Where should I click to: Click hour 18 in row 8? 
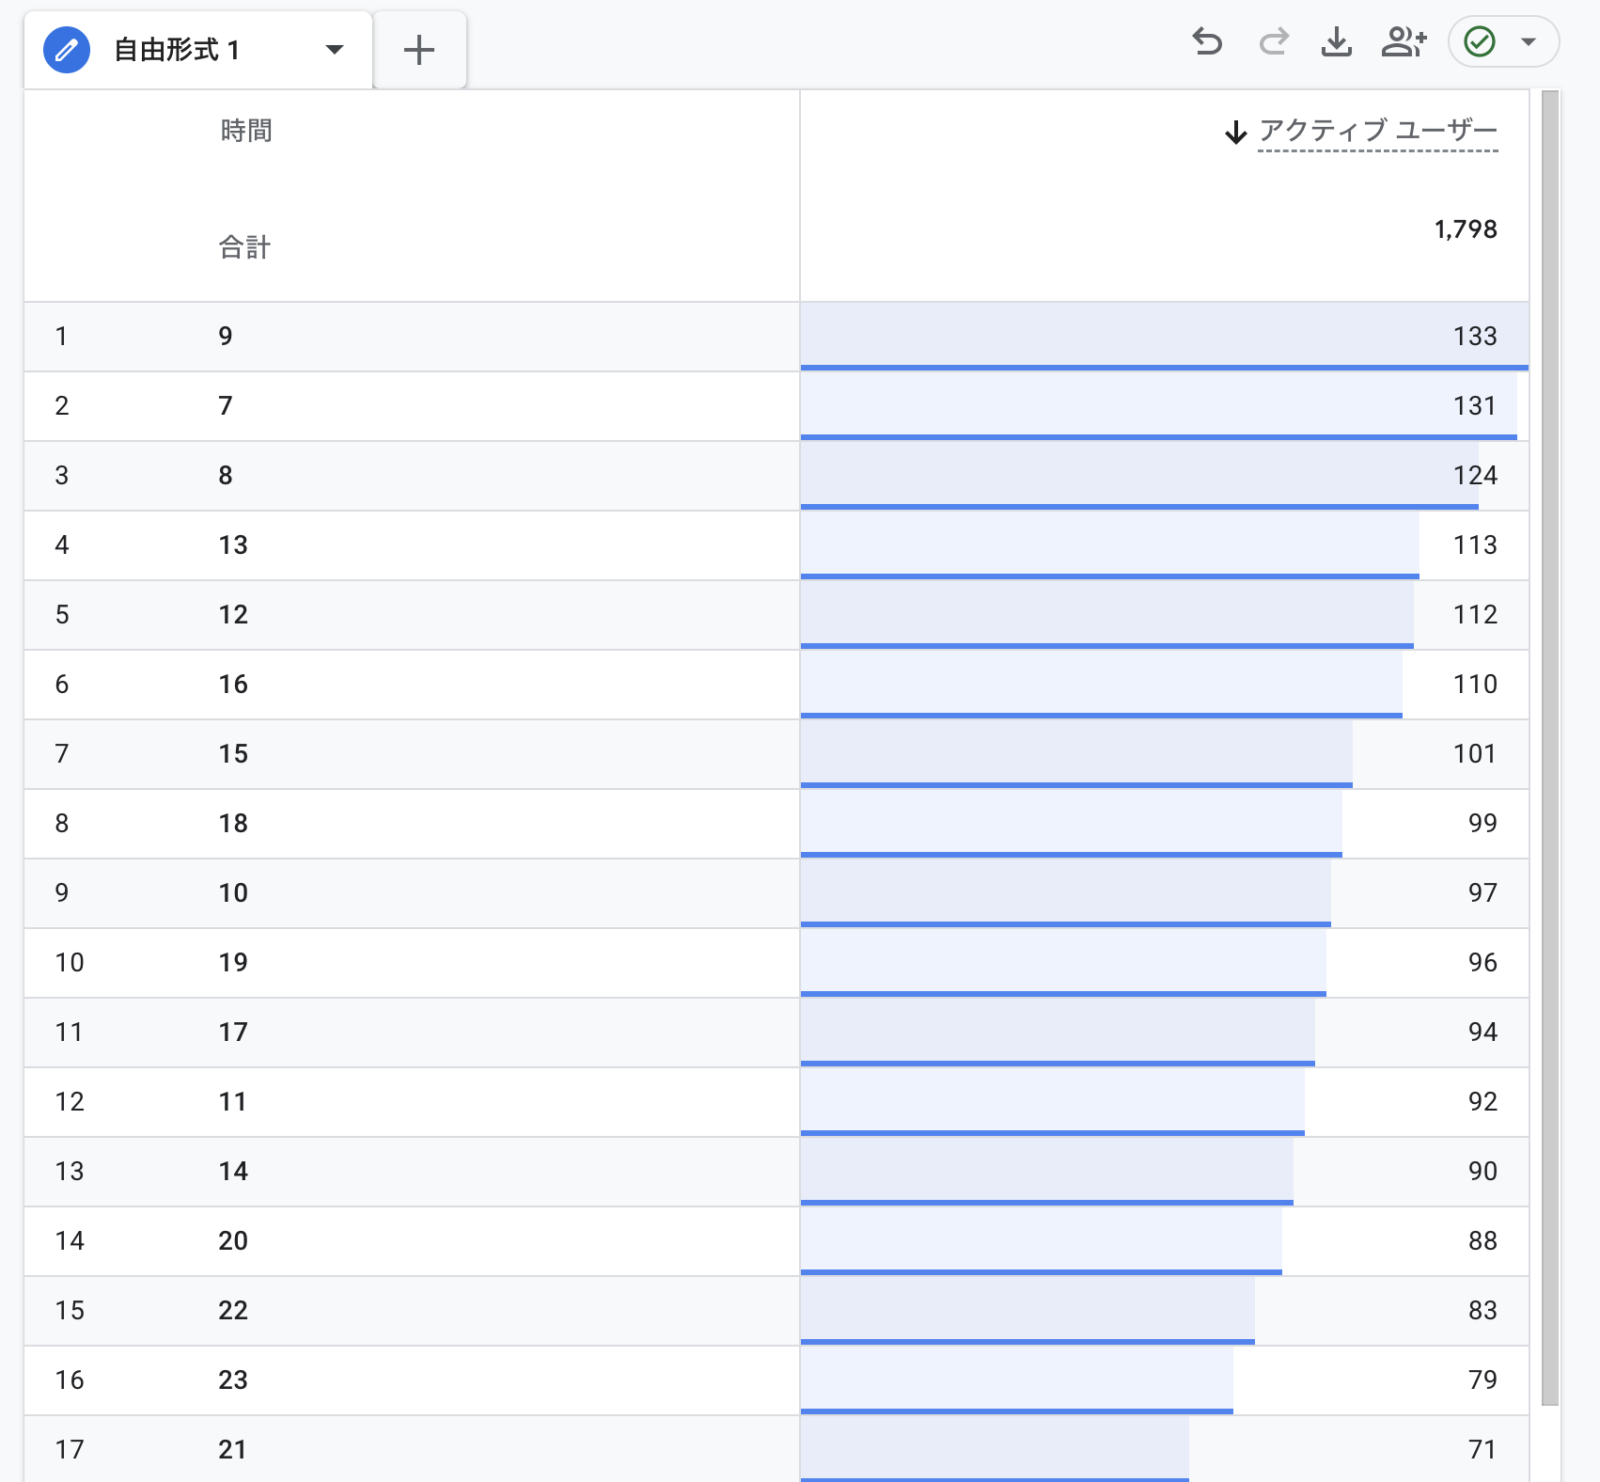tap(233, 823)
